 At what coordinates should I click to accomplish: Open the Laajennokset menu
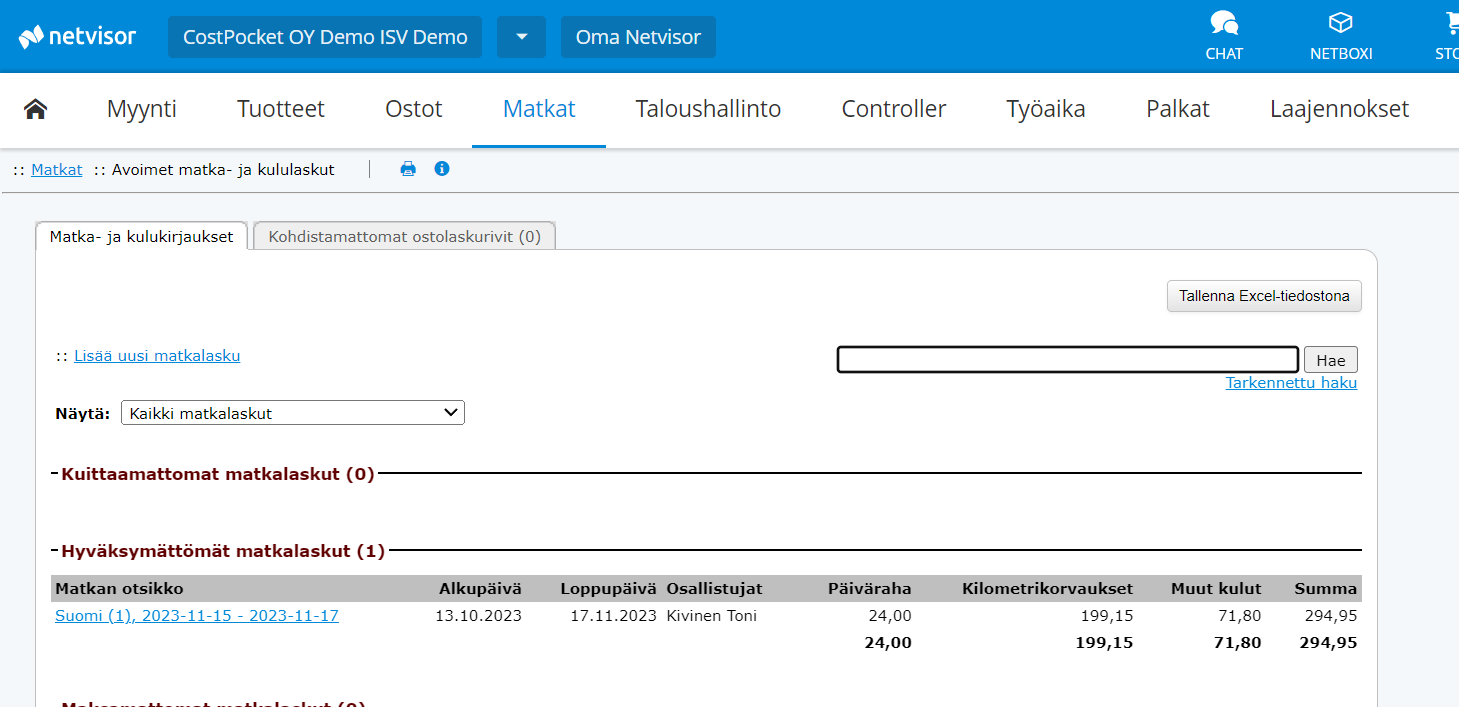pos(1340,109)
